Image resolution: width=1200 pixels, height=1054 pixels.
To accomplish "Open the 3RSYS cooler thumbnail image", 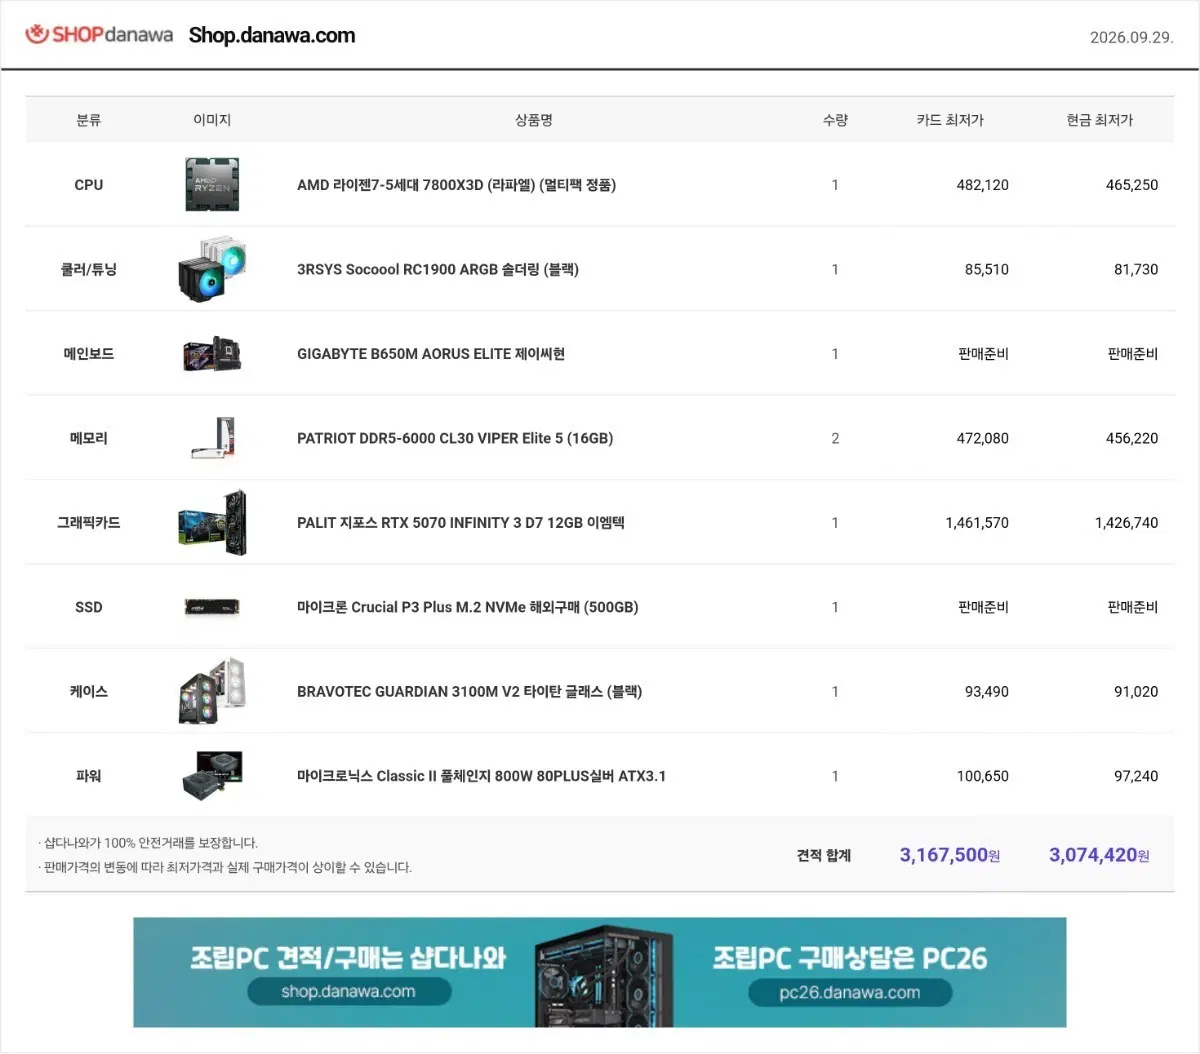I will click(x=212, y=269).
